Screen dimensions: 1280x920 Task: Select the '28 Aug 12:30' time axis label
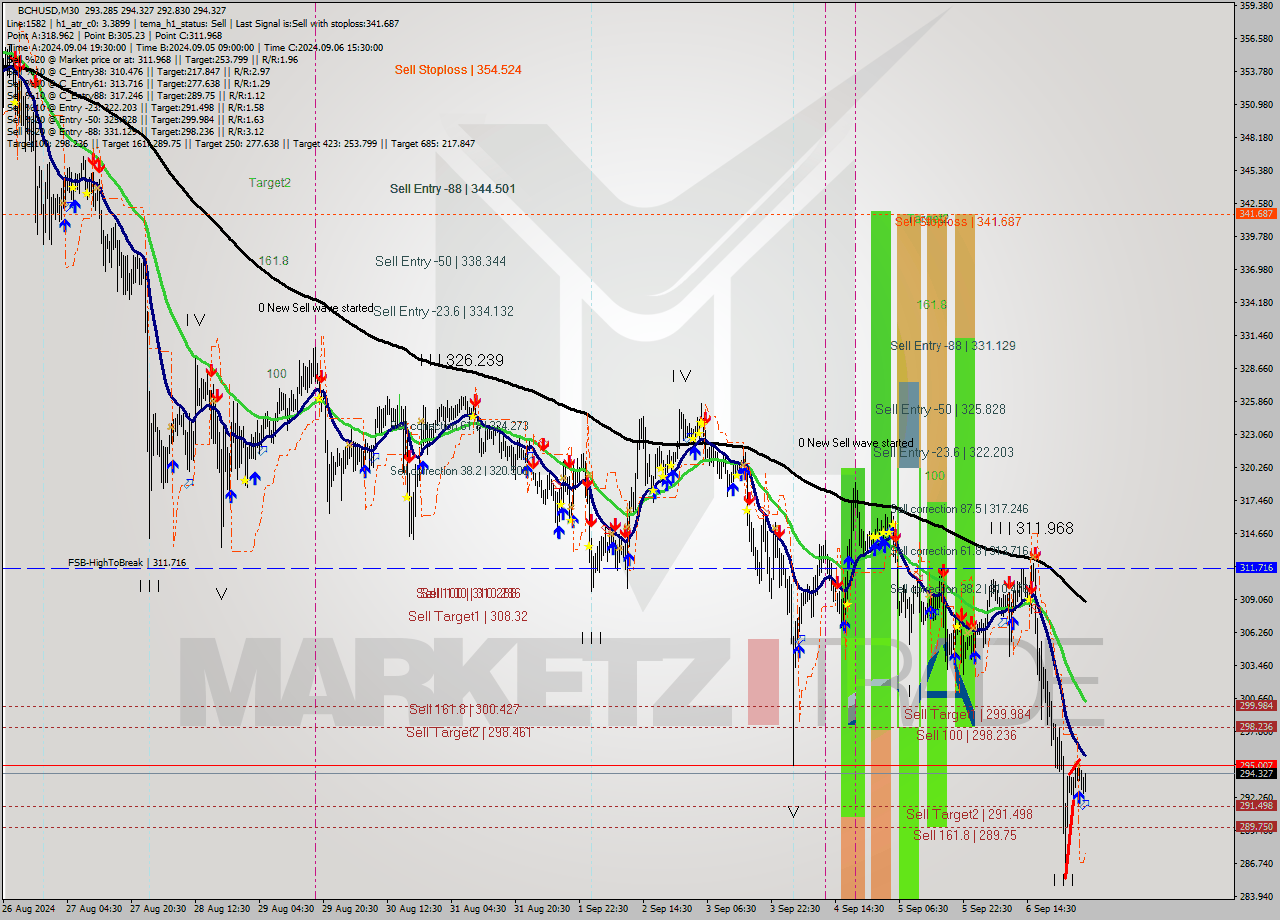coord(222,909)
